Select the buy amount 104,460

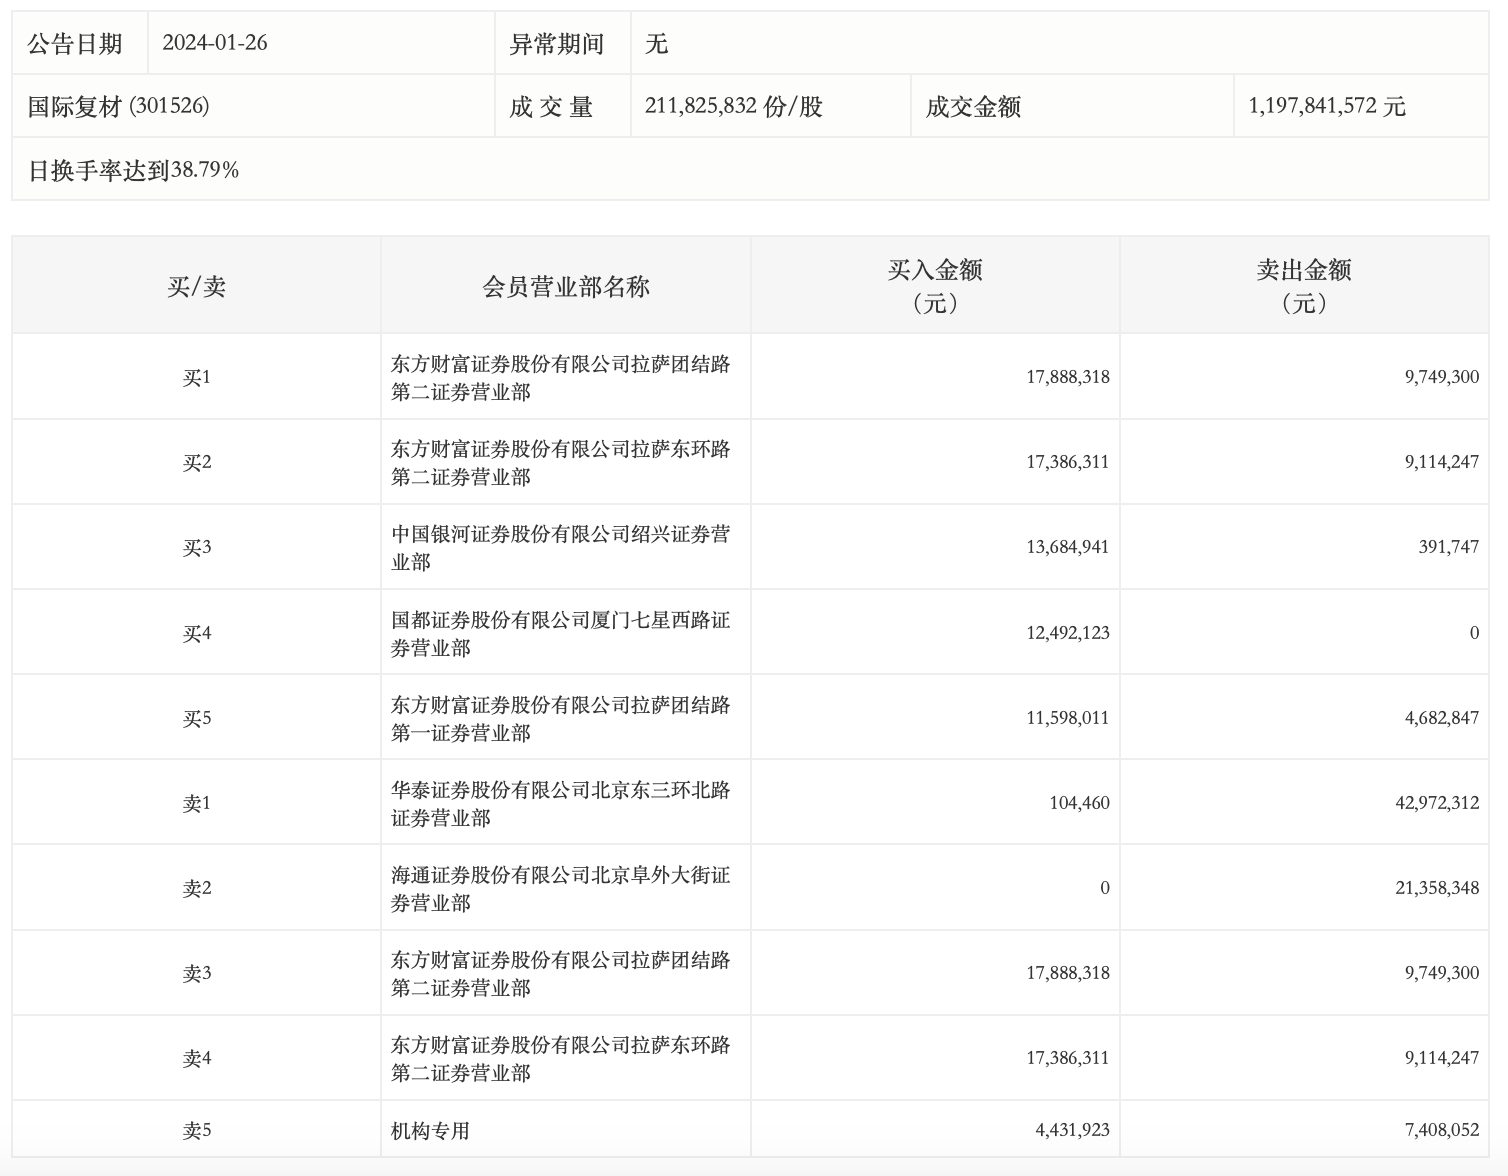click(1080, 803)
